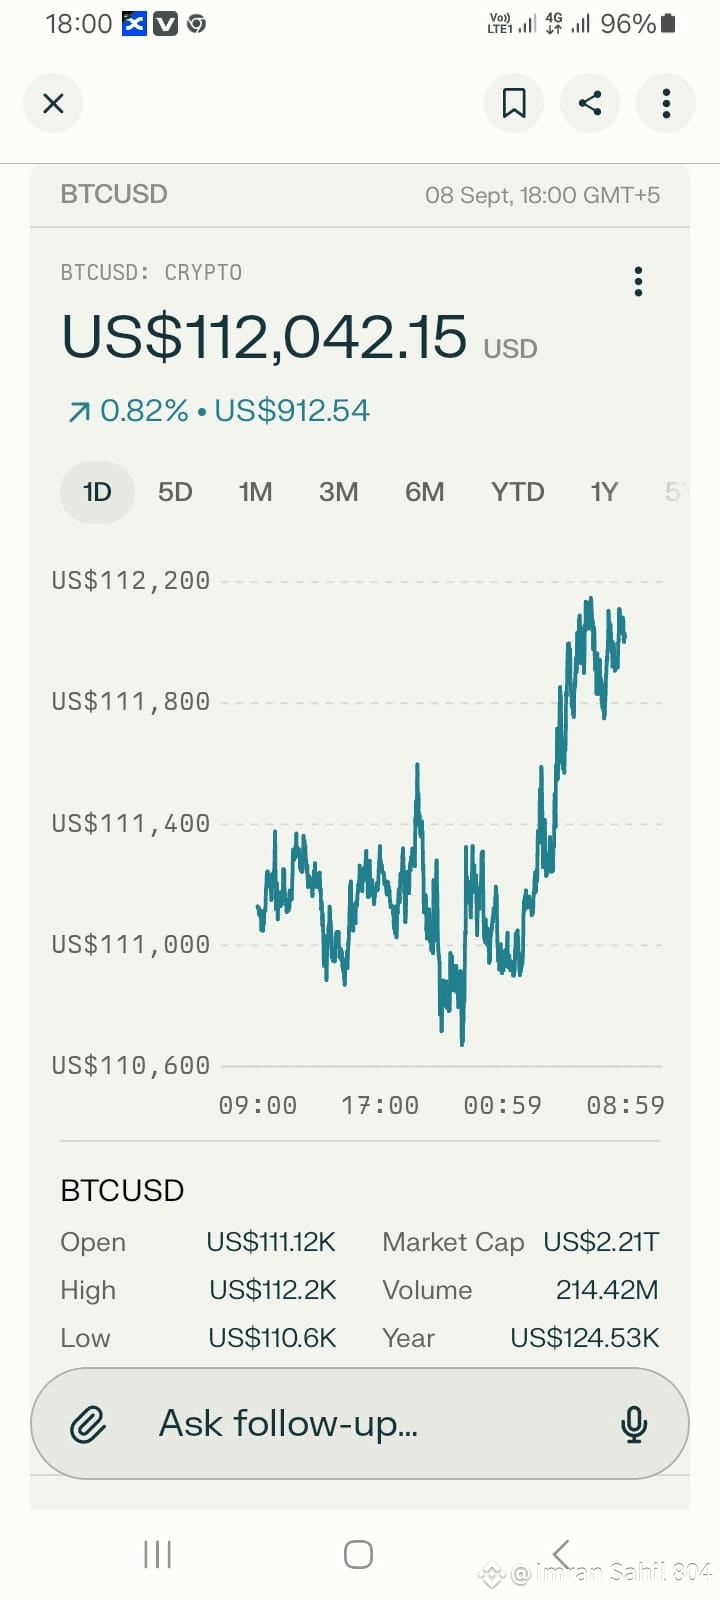Viewport: 720px width, 1600px height.
Task: Switch chart to 1M range
Action: tap(255, 492)
